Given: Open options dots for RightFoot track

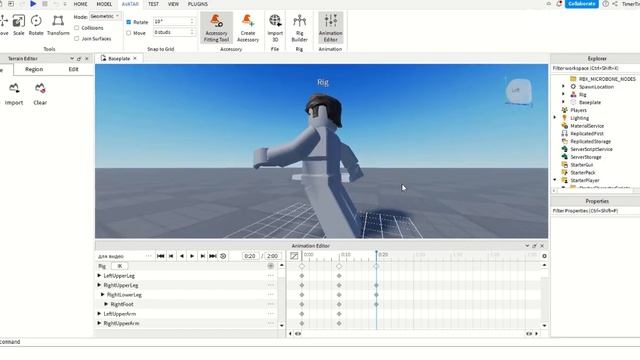Looking at the screenshot, I should (271, 304).
